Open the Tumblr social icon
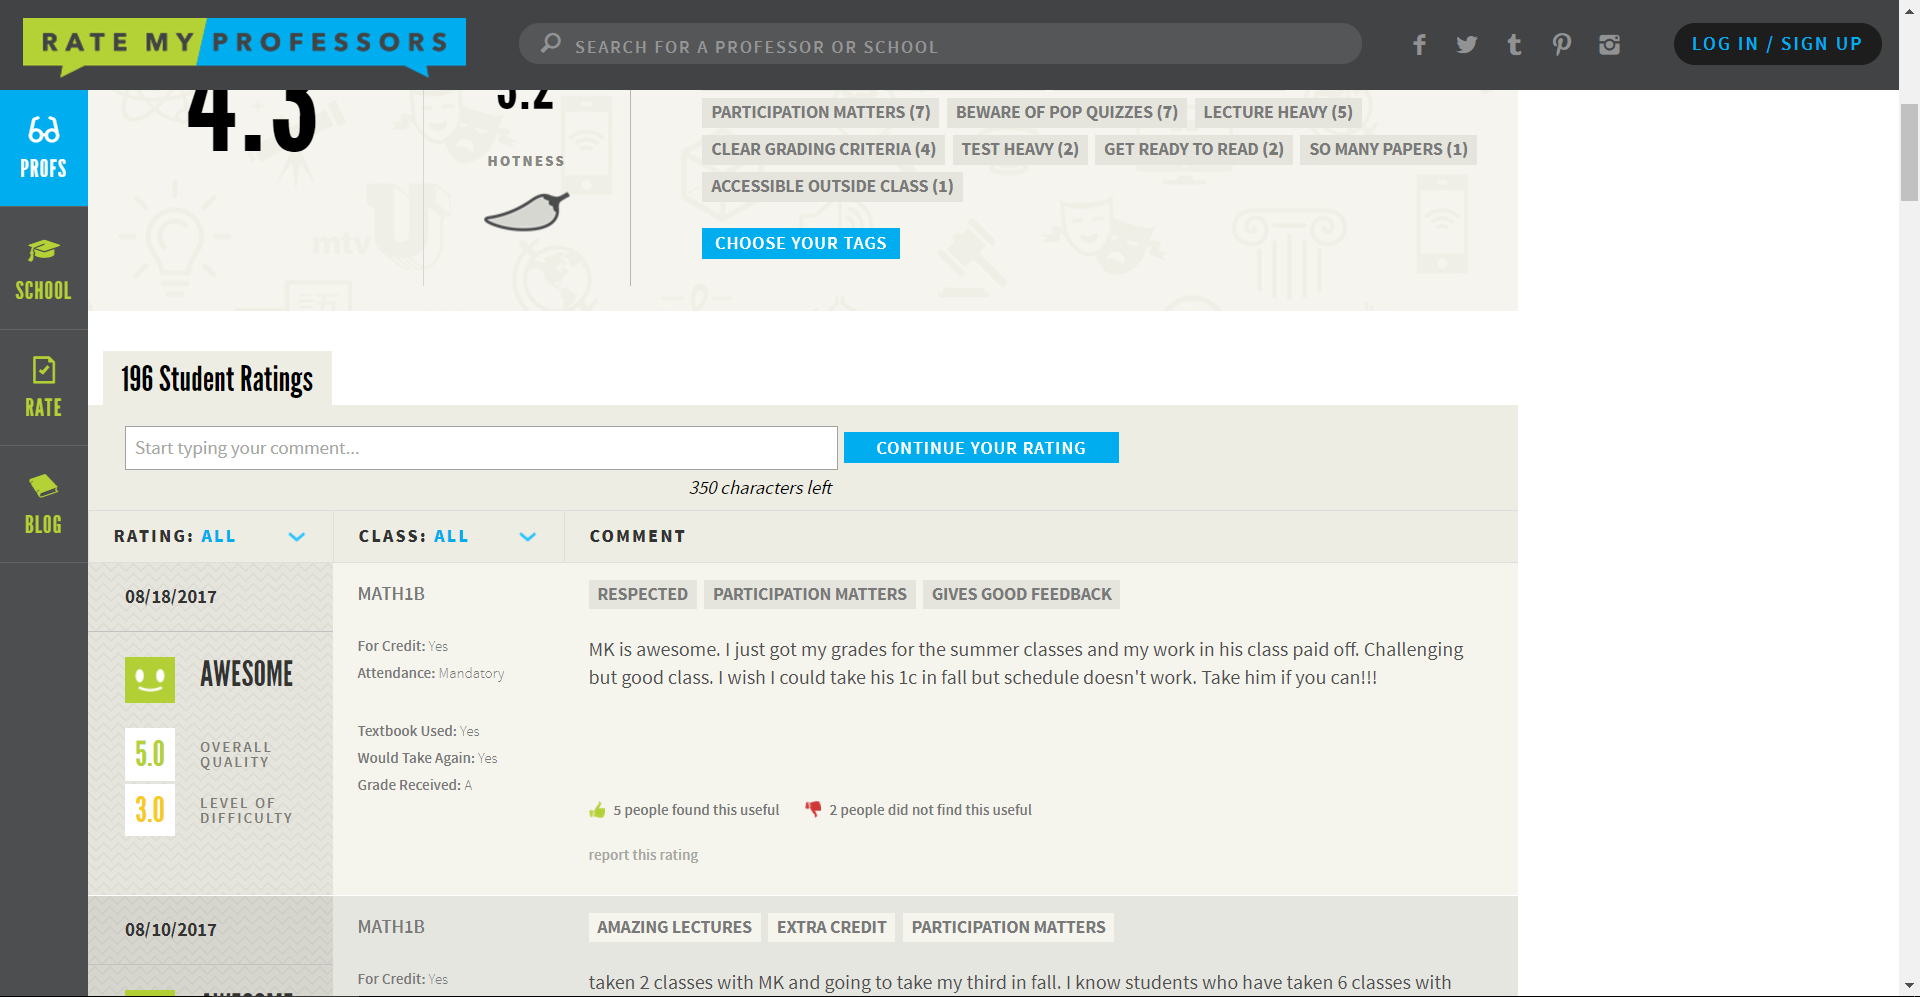Image resolution: width=1920 pixels, height=997 pixels. [1514, 44]
